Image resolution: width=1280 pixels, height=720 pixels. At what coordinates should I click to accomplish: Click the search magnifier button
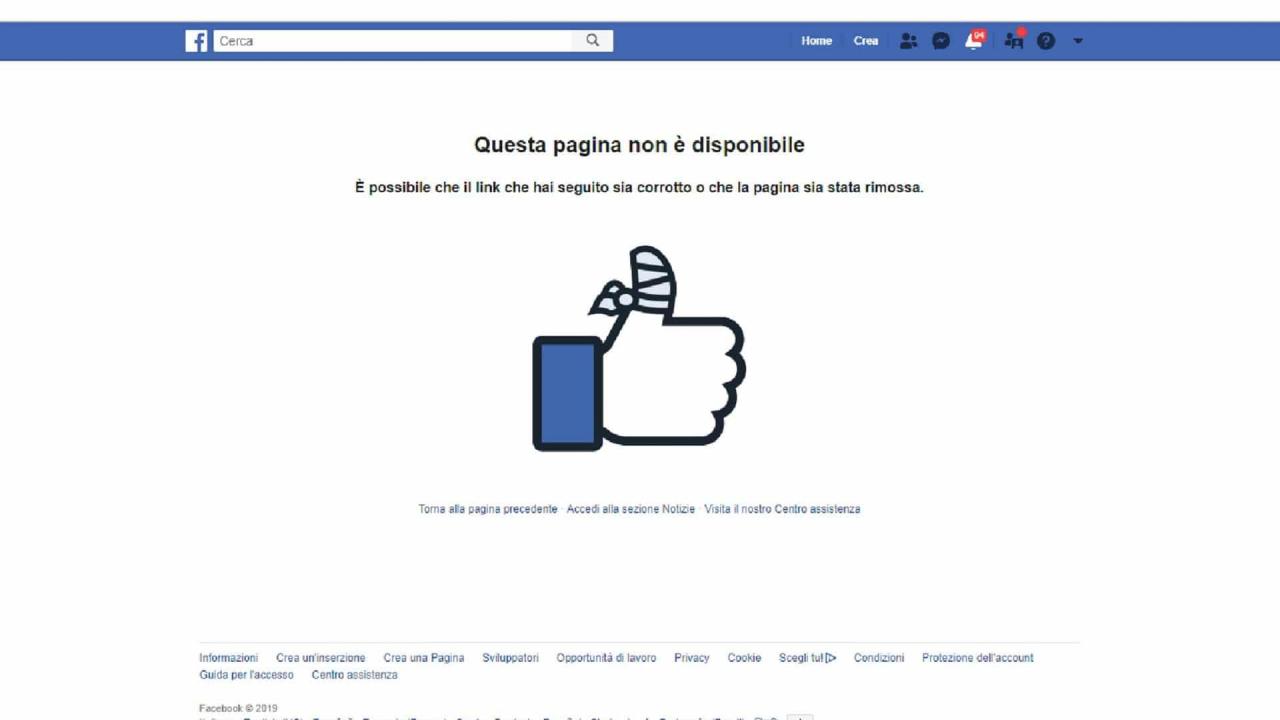coord(593,41)
